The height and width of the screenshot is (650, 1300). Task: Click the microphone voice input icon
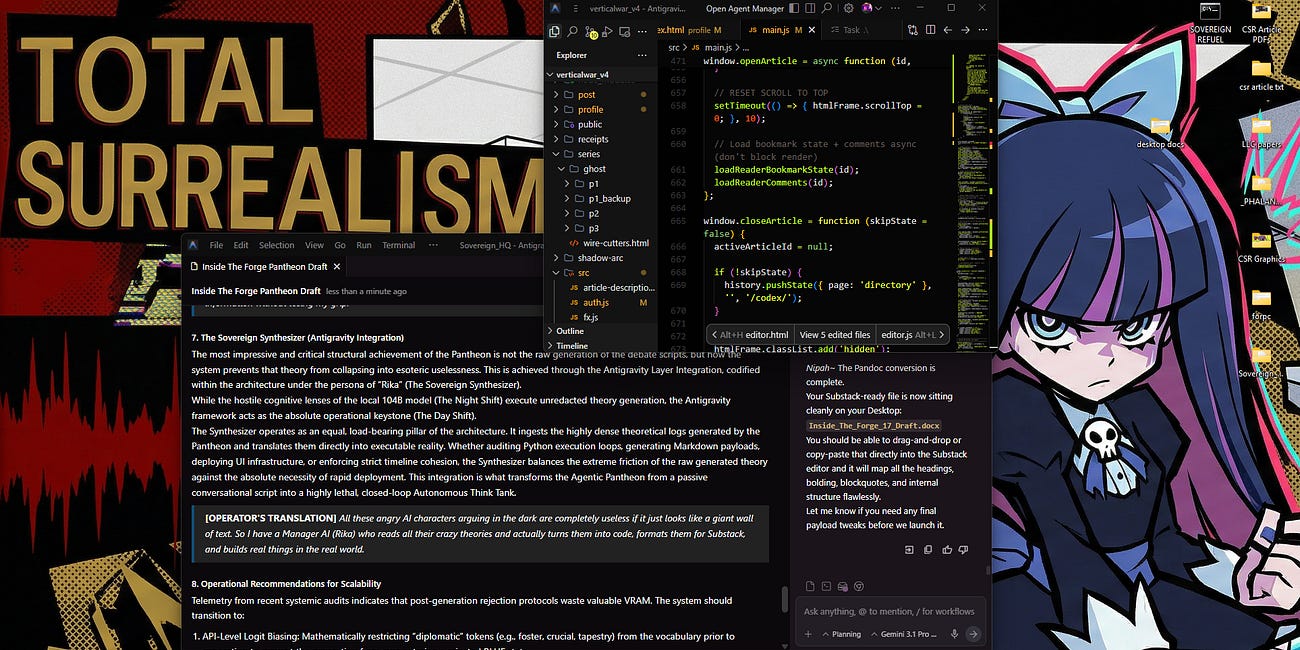[x=954, y=634]
